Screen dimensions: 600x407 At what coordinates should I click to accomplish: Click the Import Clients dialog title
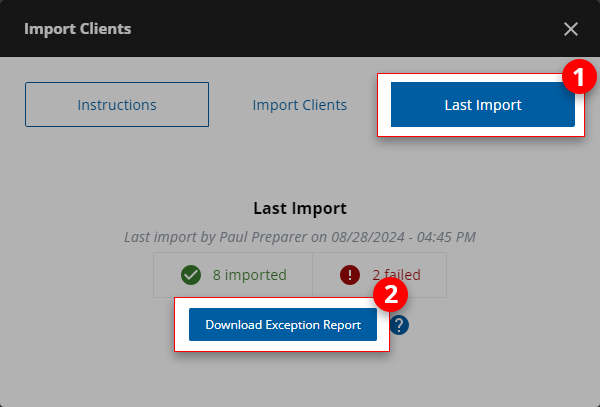tap(77, 29)
